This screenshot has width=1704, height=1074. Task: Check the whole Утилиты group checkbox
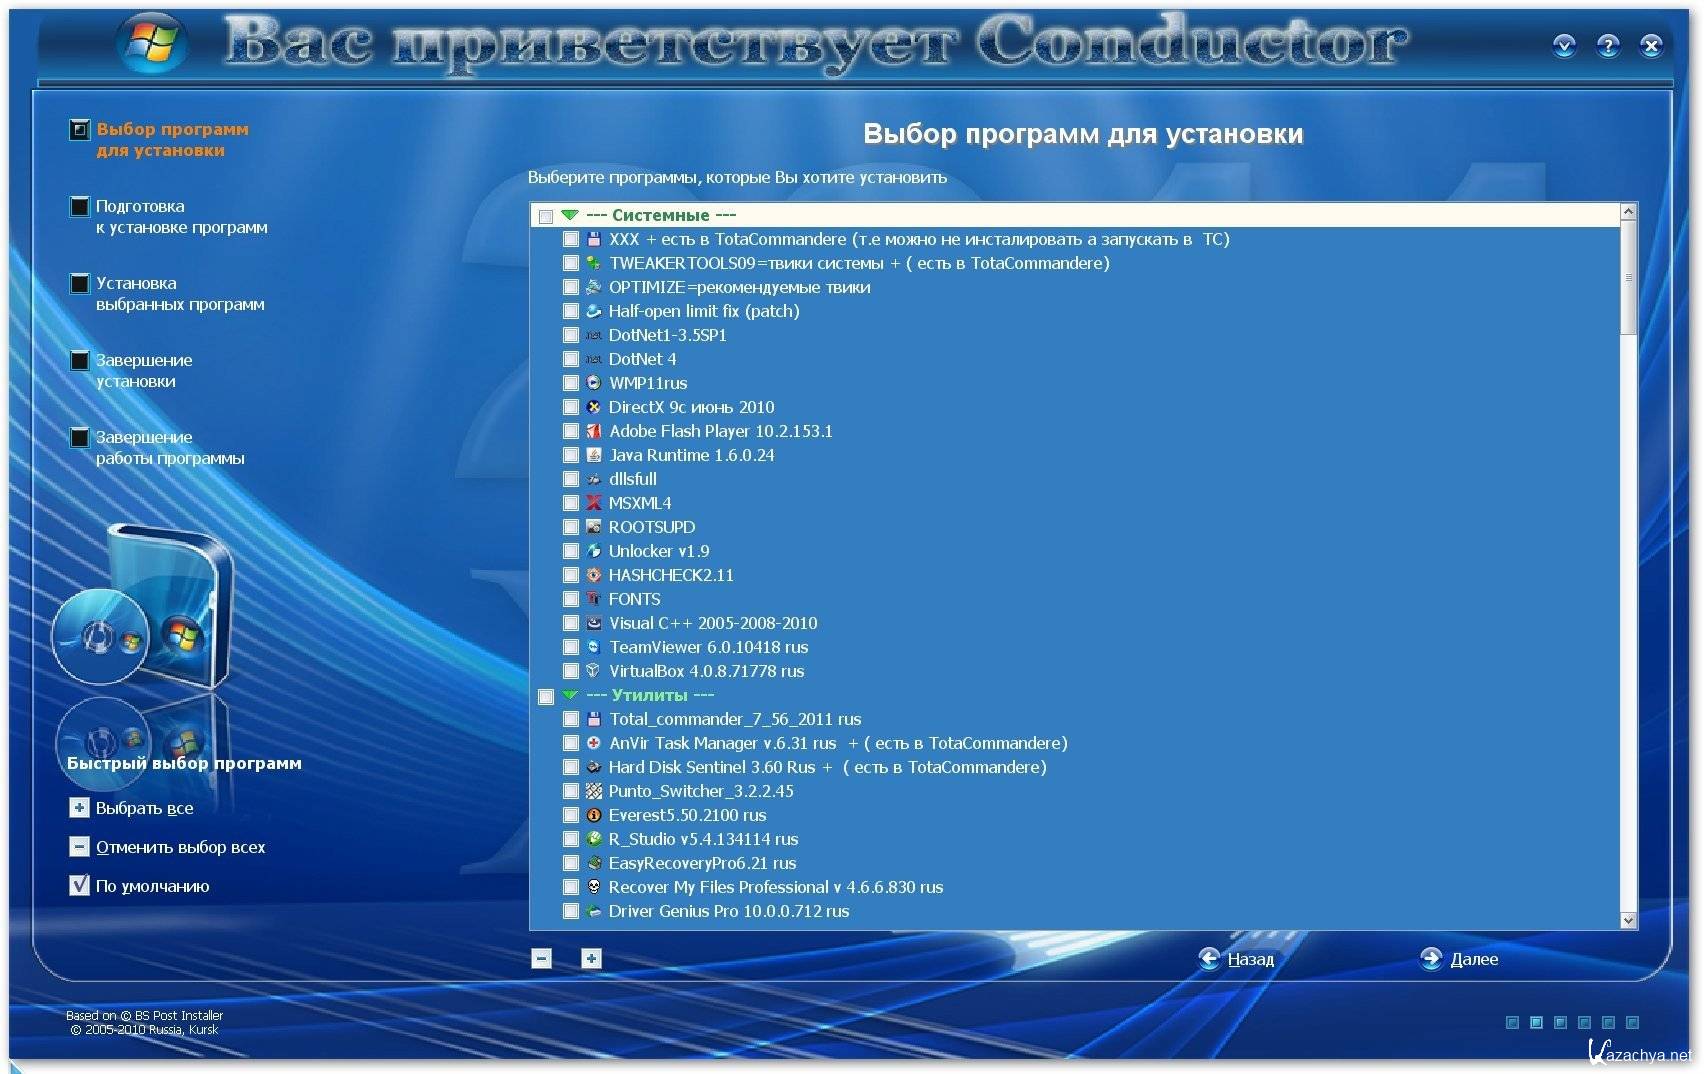(546, 696)
